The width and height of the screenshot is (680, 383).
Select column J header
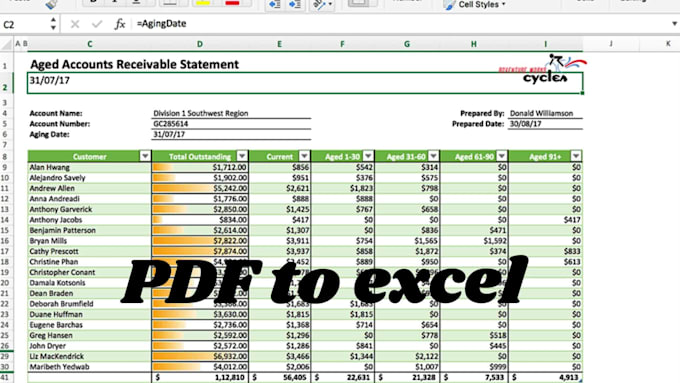[611, 44]
